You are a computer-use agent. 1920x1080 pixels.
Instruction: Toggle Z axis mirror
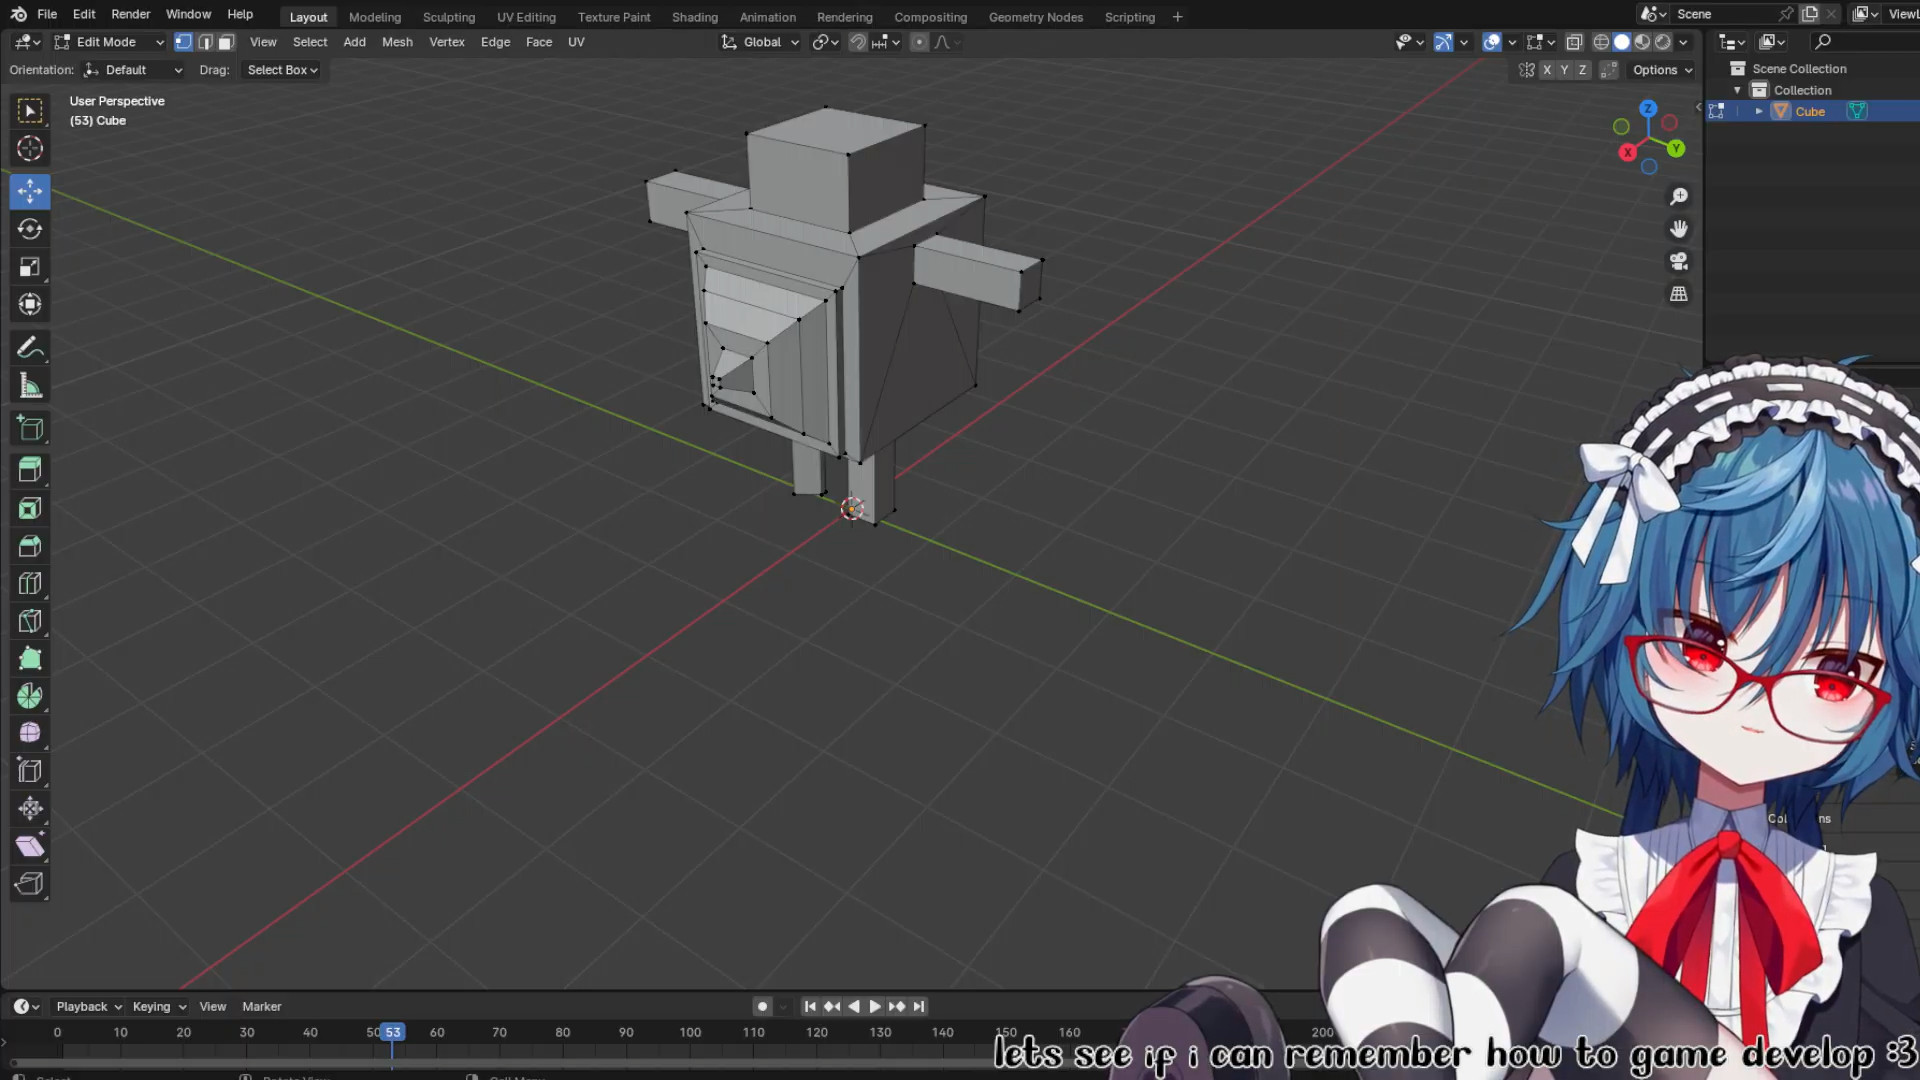pyautogui.click(x=1583, y=70)
